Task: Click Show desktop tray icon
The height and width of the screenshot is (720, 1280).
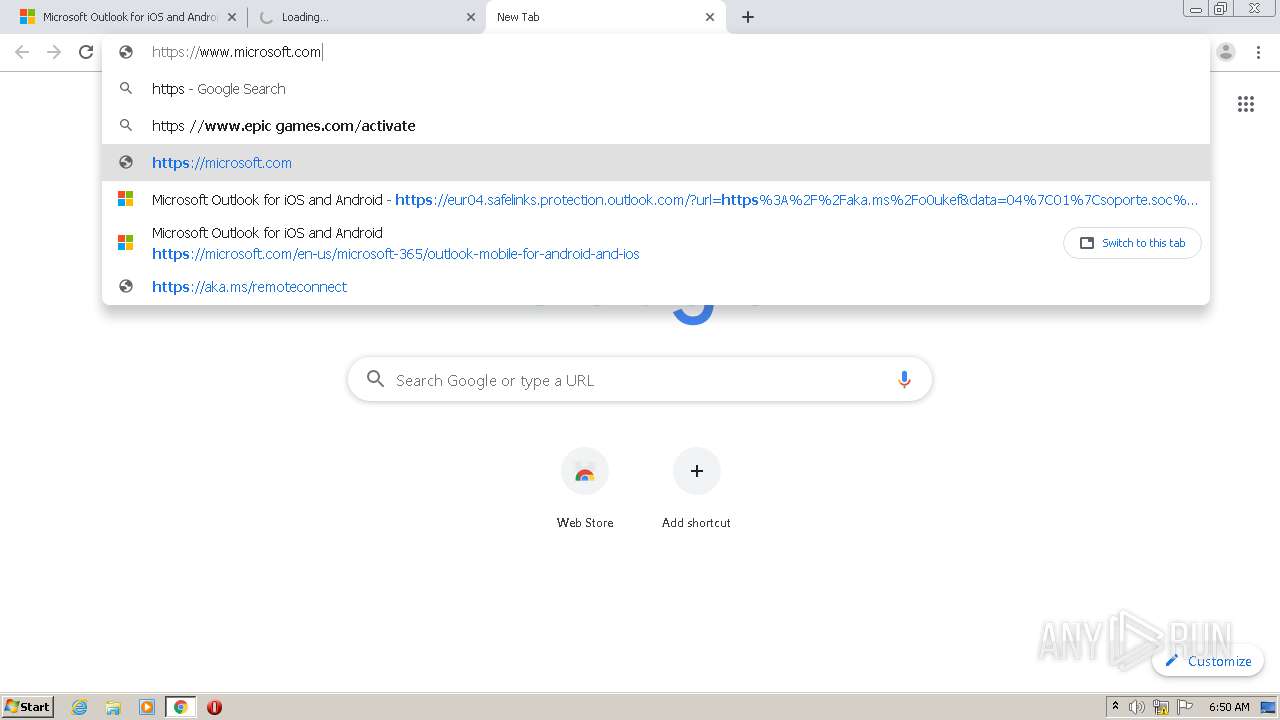Action: click(1268, 707)
